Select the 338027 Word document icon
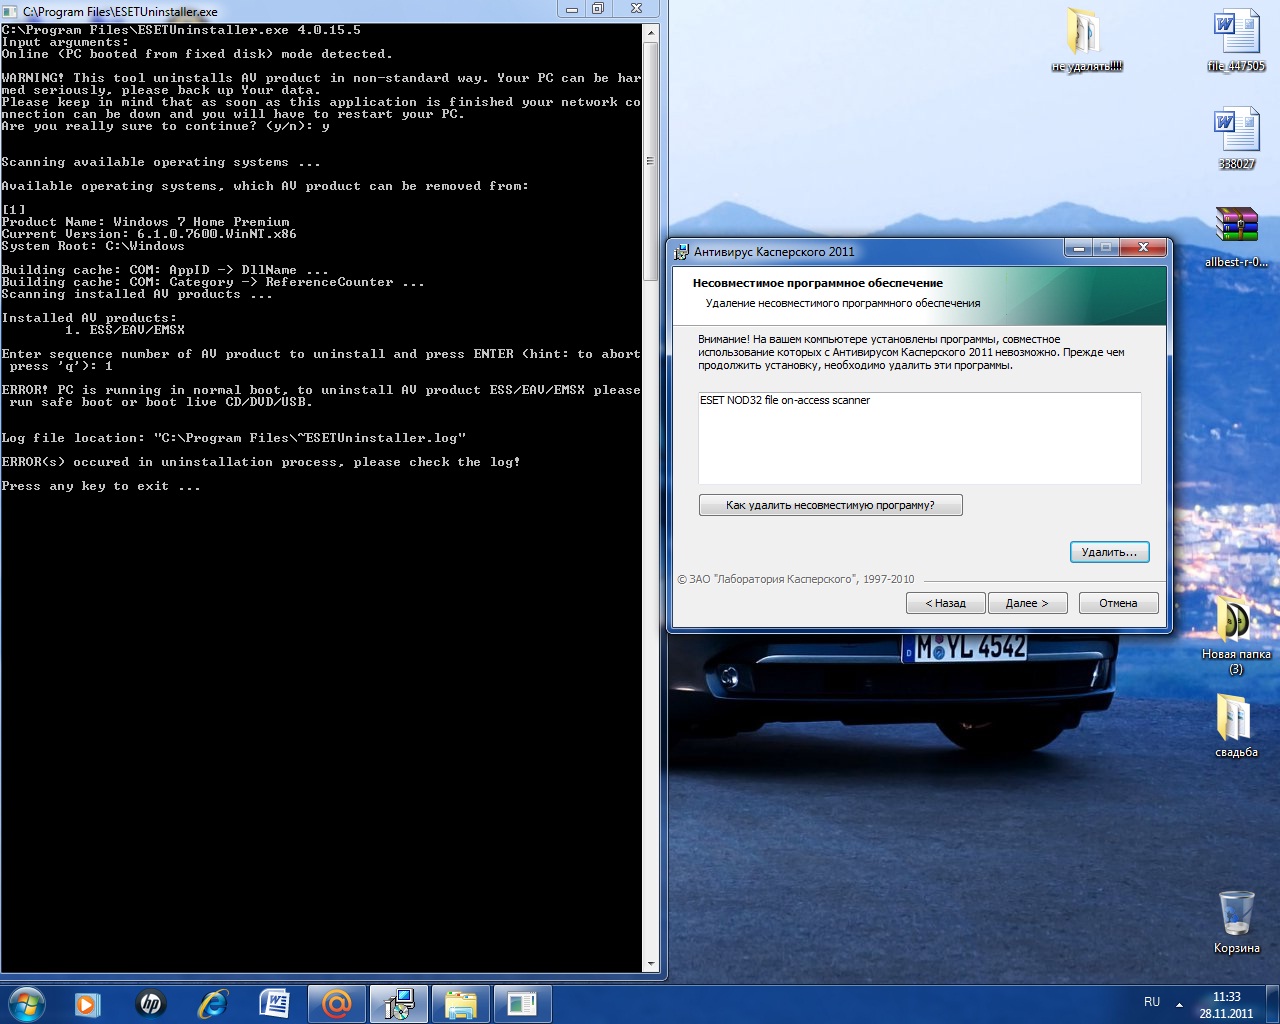This screenshot has width=1280, height=1024. [1236, 138]
